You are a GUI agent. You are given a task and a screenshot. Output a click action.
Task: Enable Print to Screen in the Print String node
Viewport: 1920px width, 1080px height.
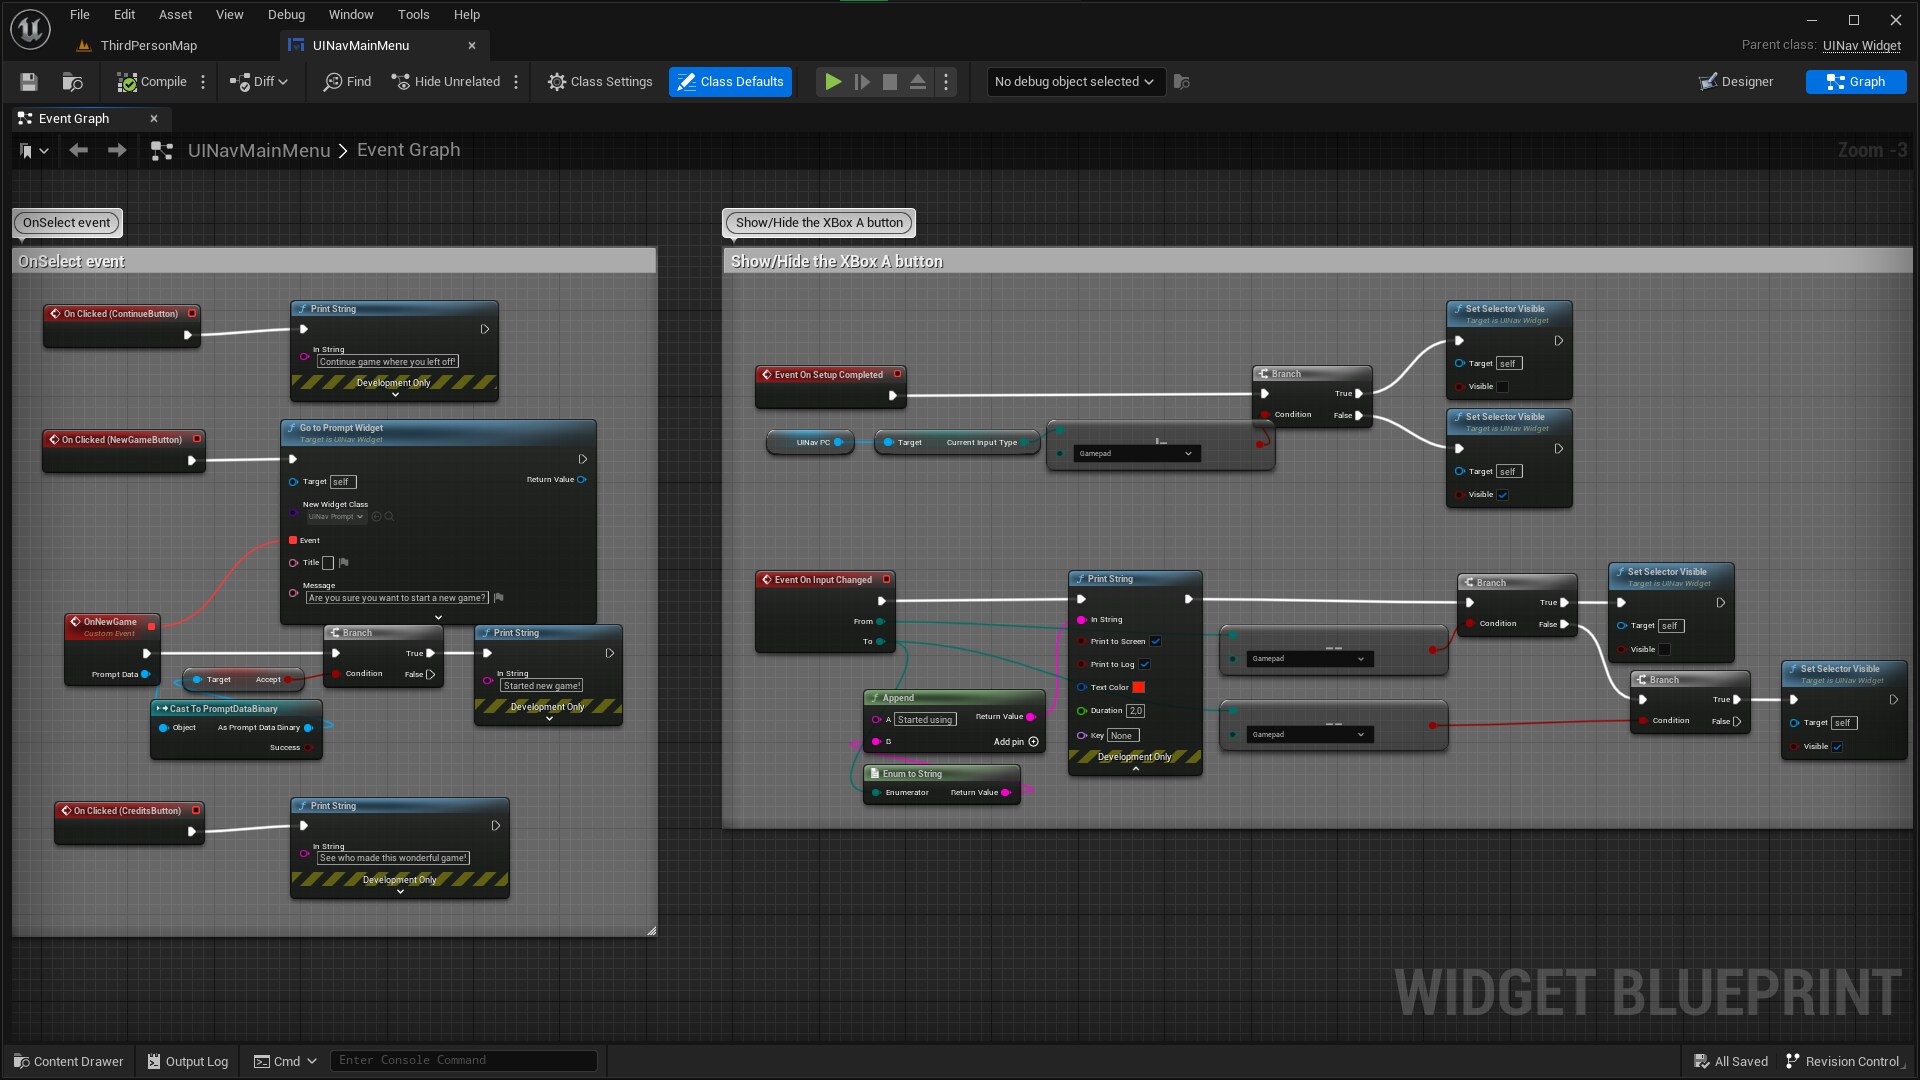pos(1156,641)
